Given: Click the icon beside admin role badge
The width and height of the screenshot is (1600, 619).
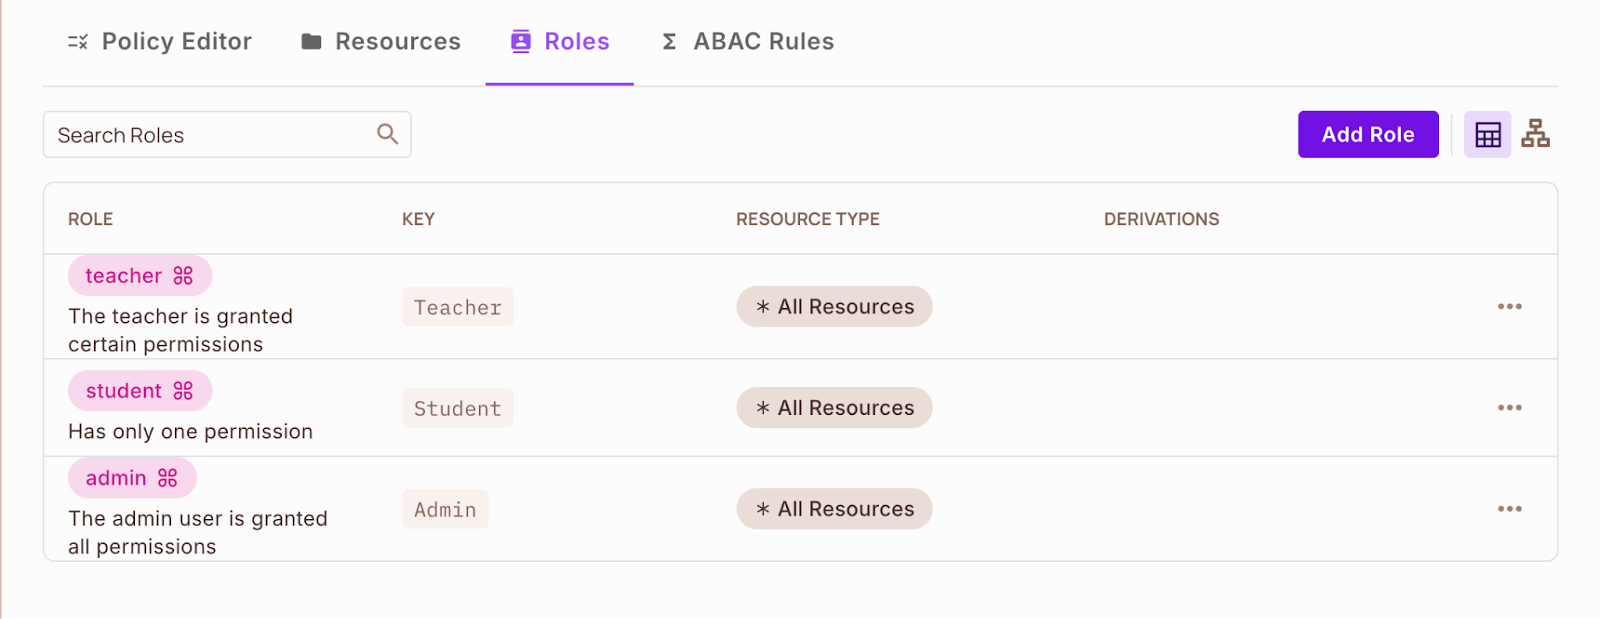Looking at the screenshot, I should 168,478.
